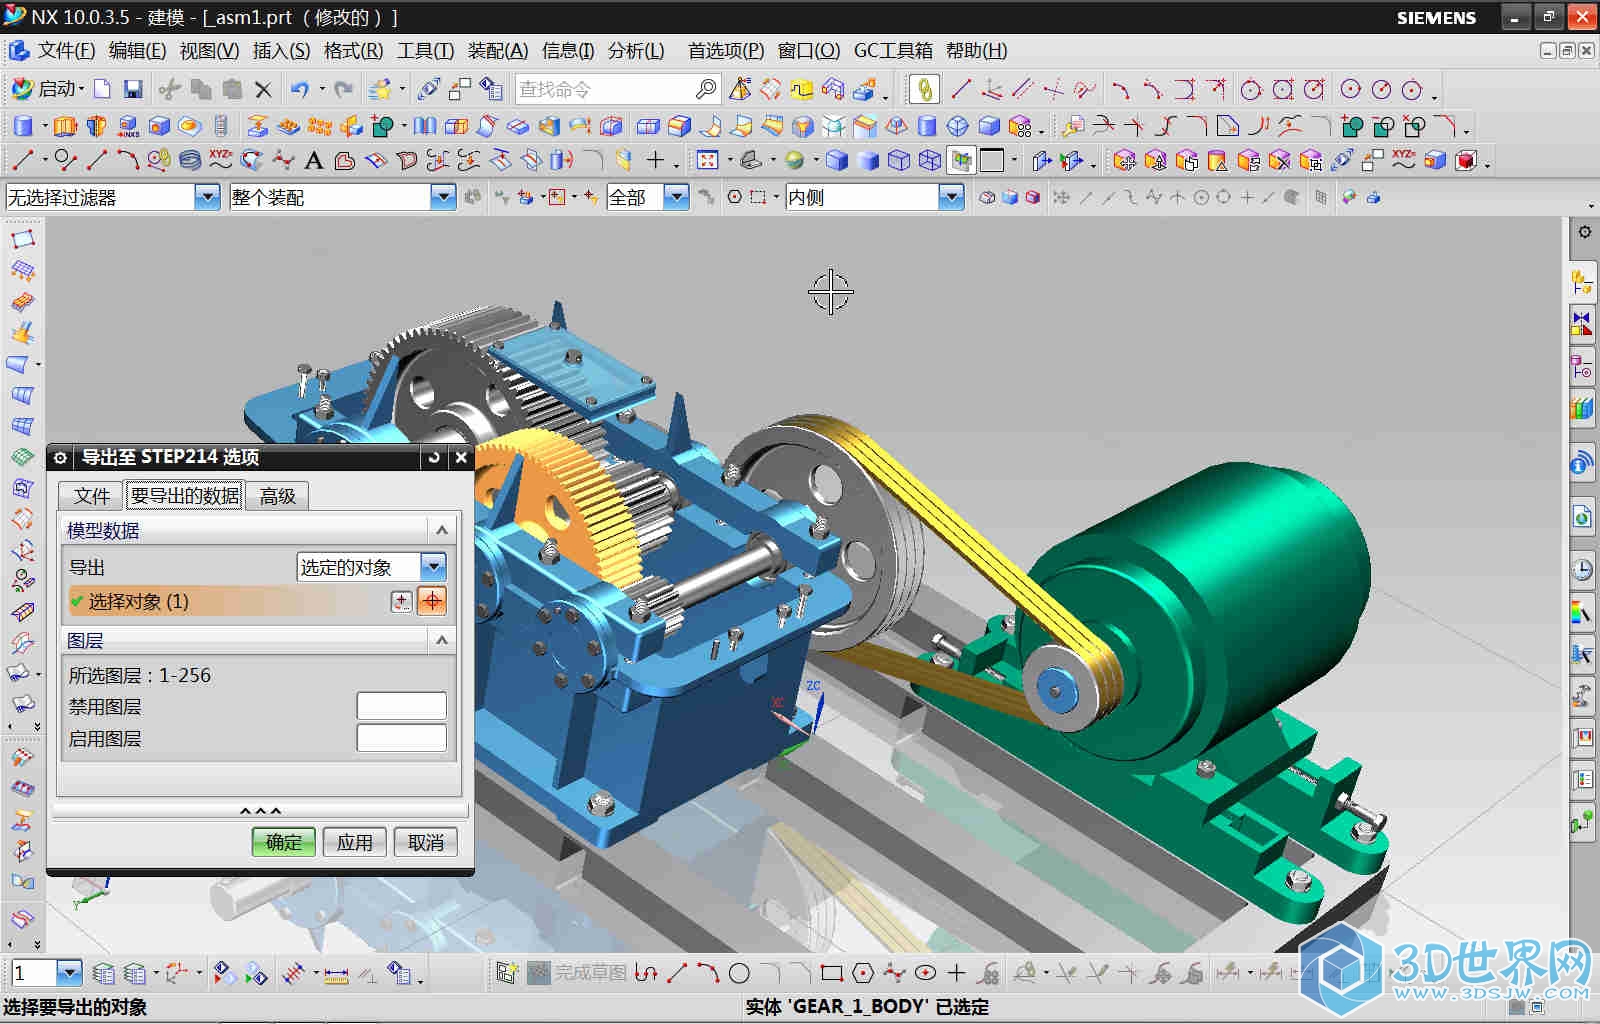This screenshot has width=1600, height=1024.
Task: Collapse the 图层 section
Action: point(442,640)
